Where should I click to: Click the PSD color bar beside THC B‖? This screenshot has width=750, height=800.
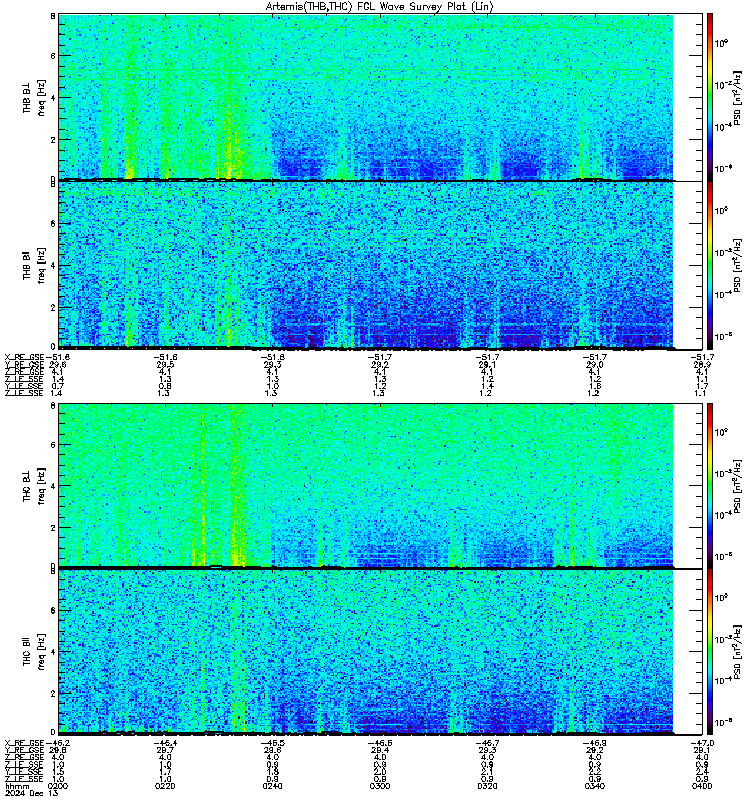click(x=710, y=652)
